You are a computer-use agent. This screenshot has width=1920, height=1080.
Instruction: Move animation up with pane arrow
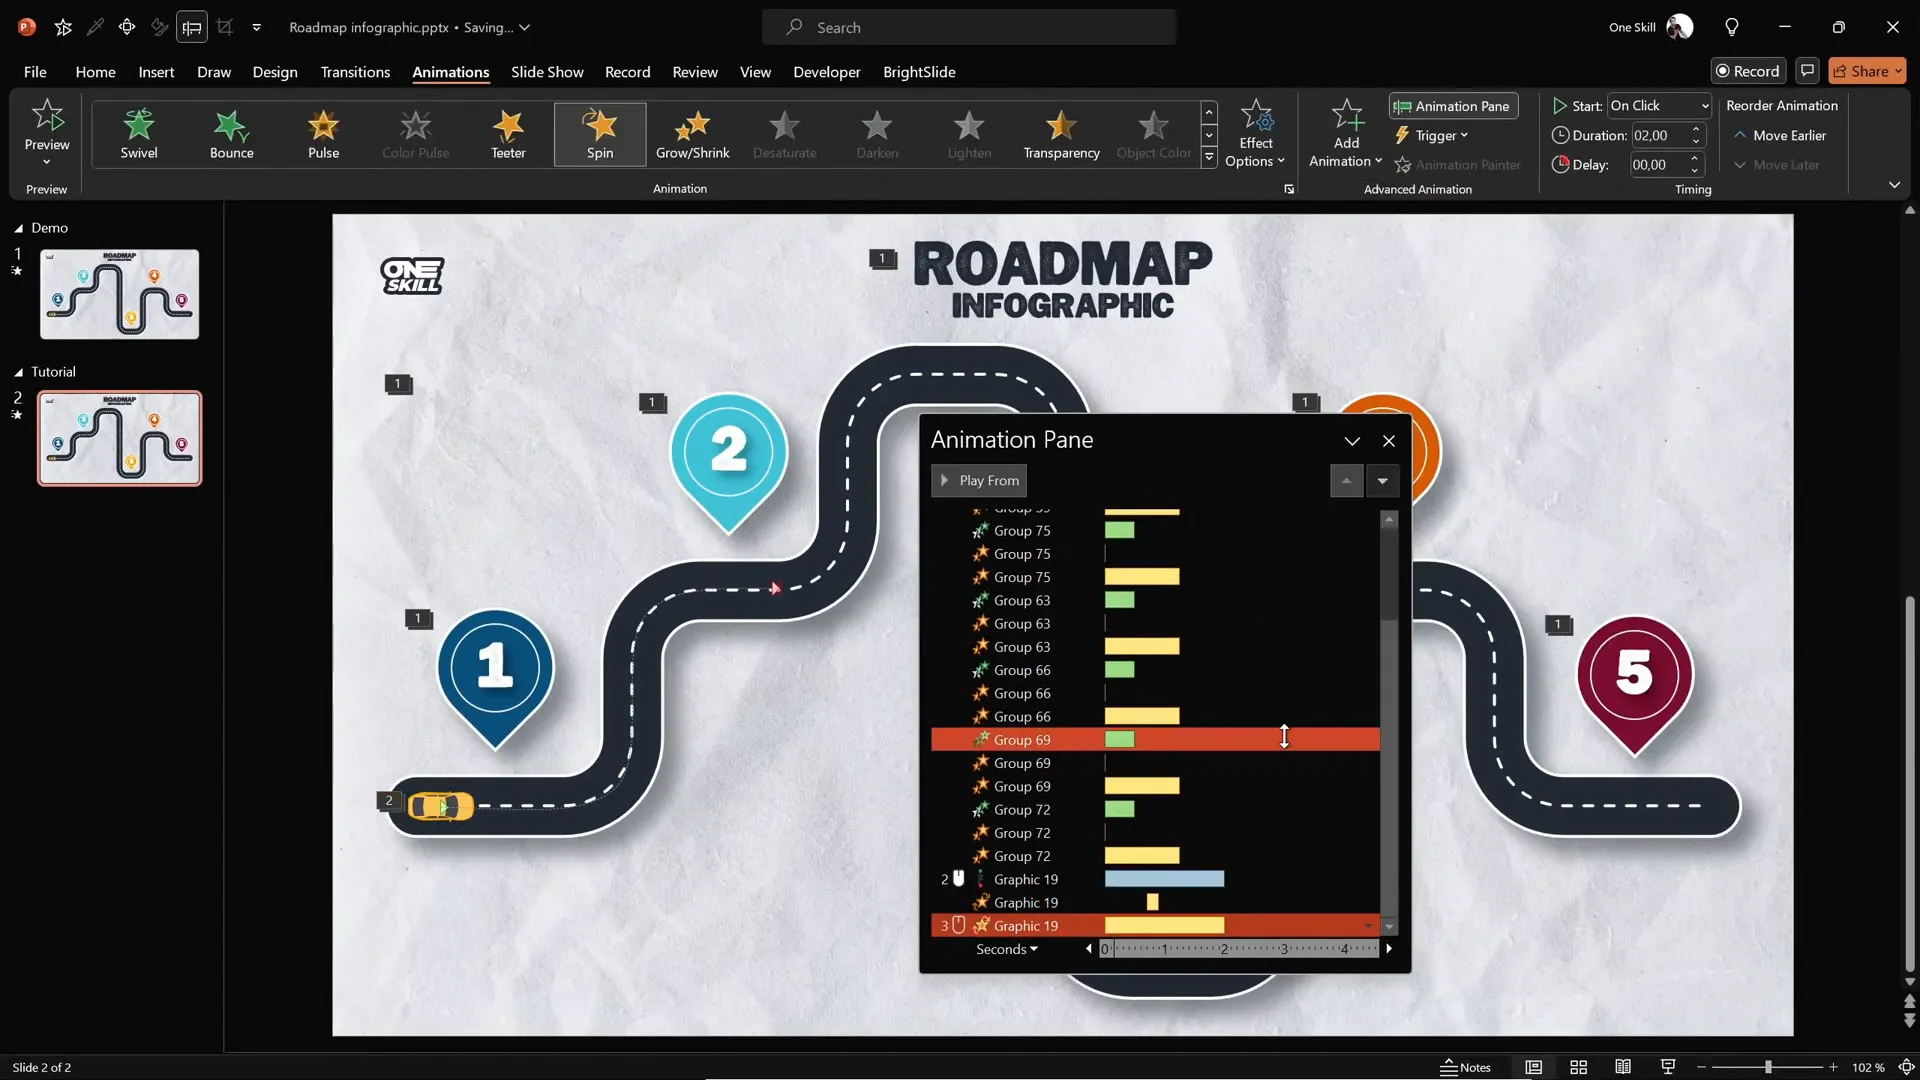(x=1346, y=481)
